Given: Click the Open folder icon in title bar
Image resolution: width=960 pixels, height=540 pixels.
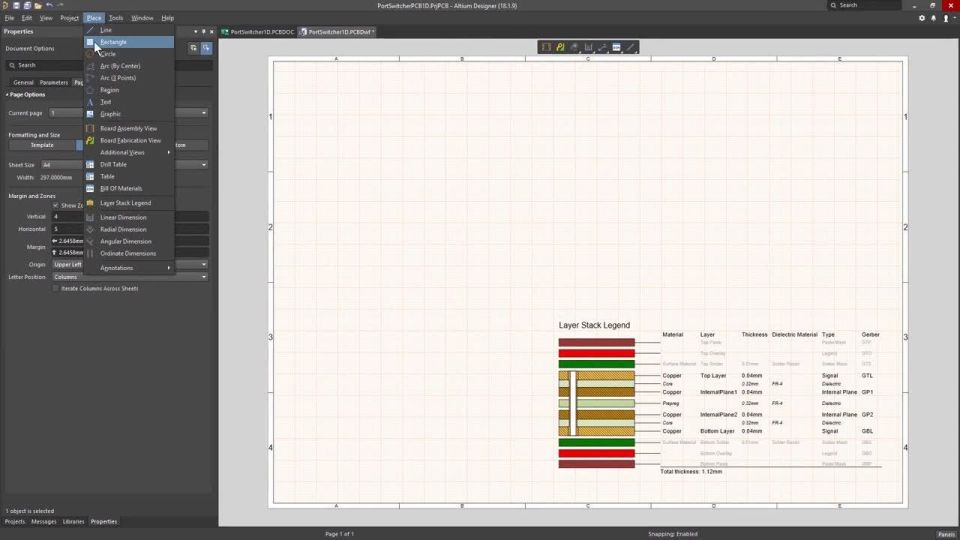Looking at the screenshot, I should [x=38, y=6].
